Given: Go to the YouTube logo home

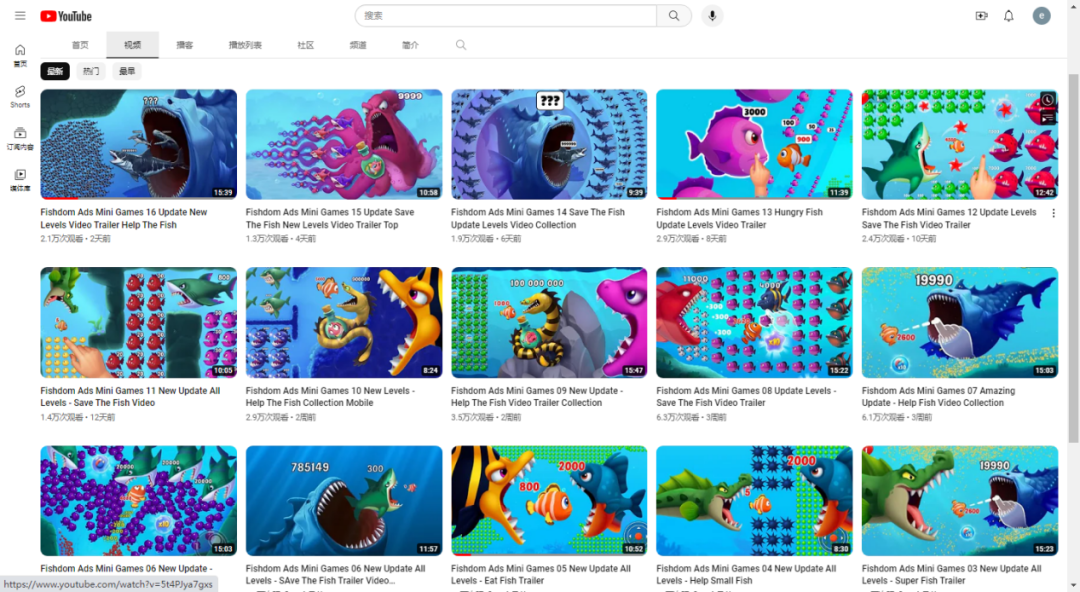Looking at the screenshot, I should point(65,16).
